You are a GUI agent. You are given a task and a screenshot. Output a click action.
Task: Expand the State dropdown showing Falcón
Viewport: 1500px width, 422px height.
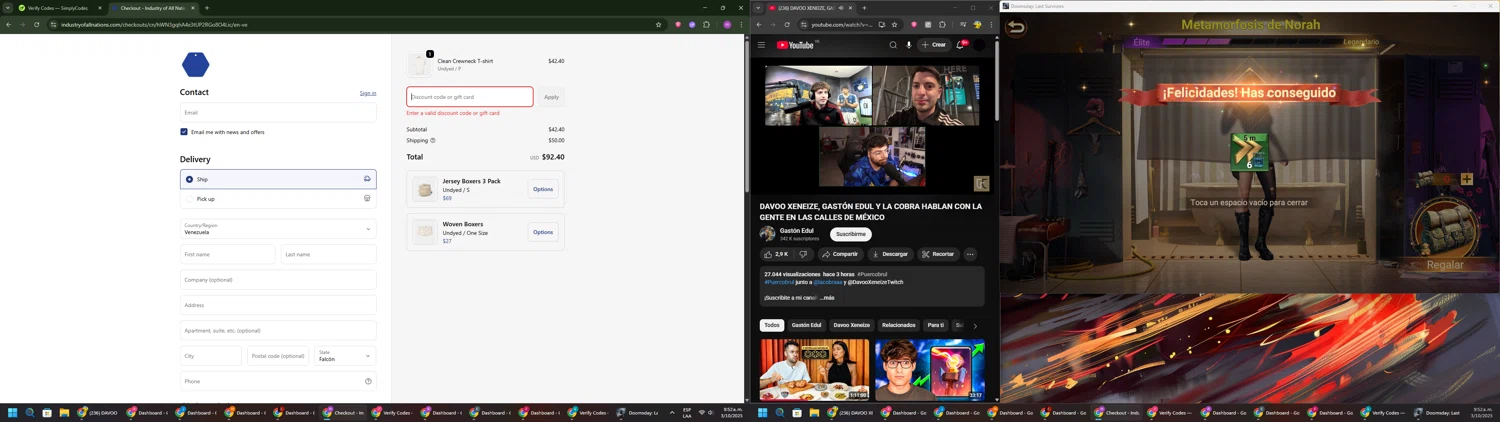[345, 356]
